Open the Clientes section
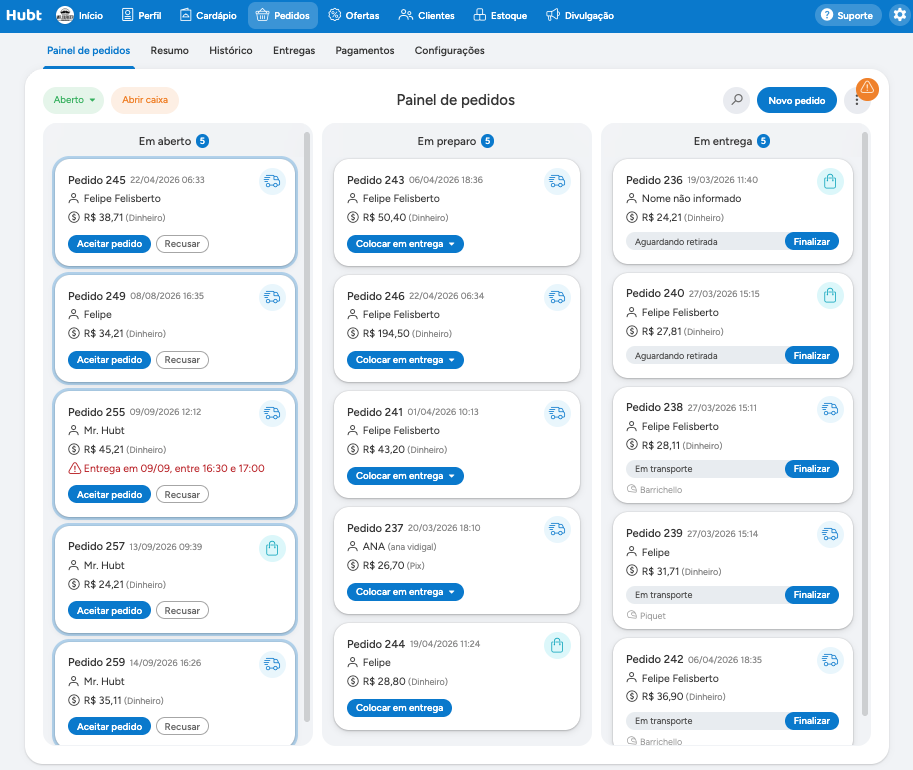Viewport: 913px width, 770px height. 427,15
